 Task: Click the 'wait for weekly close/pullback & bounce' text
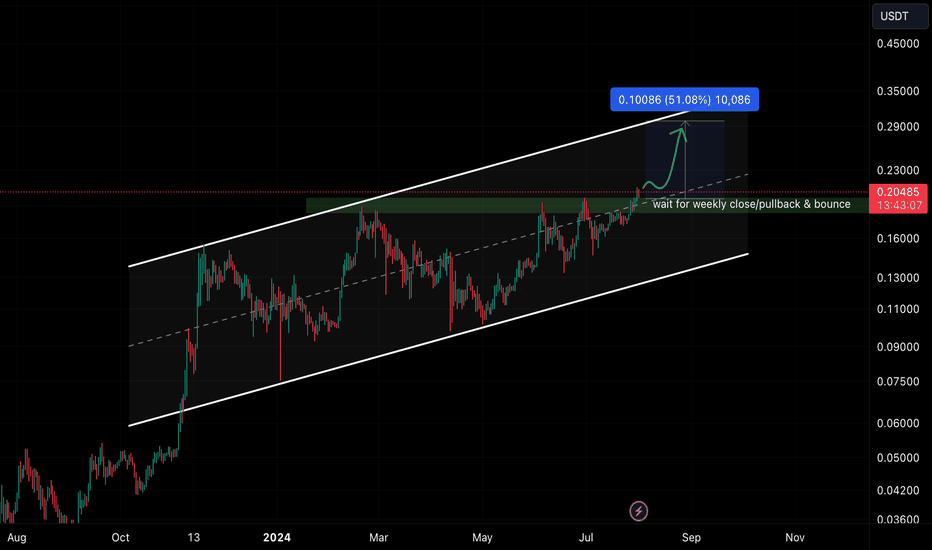pyautogui.click(x=751, y=204)
